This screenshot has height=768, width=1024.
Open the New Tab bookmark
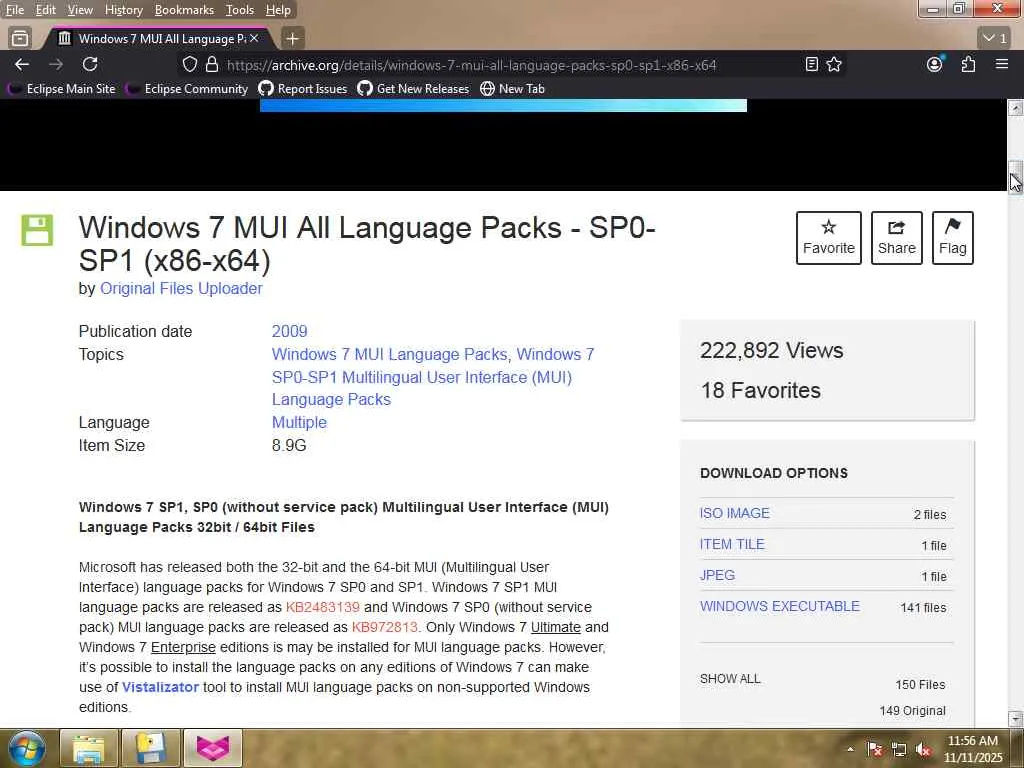point(513,89)
